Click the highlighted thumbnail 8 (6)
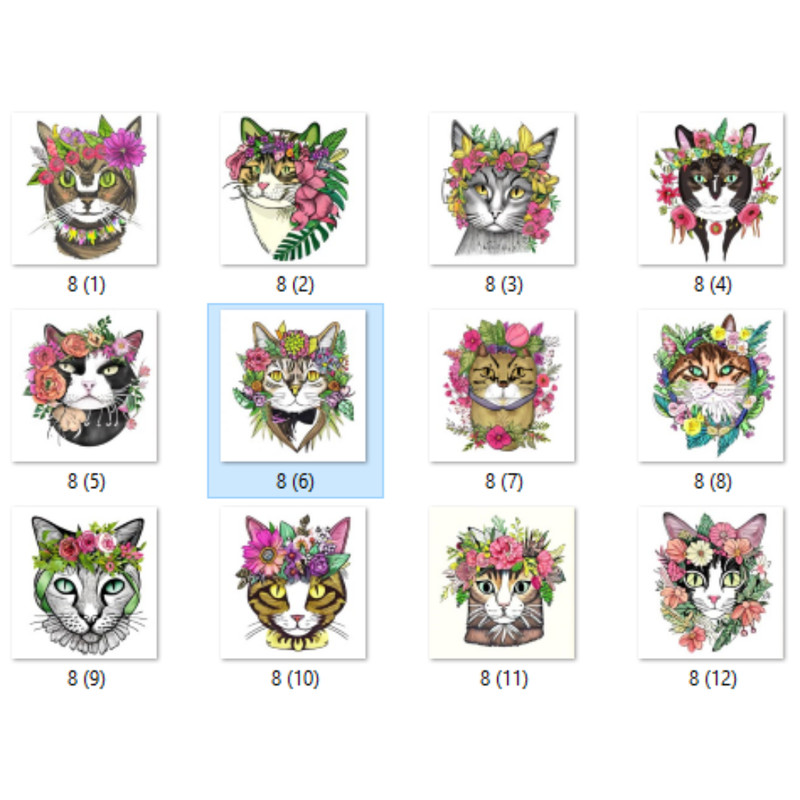This screenshot has width=800, height=800. (x=293, y=385)
